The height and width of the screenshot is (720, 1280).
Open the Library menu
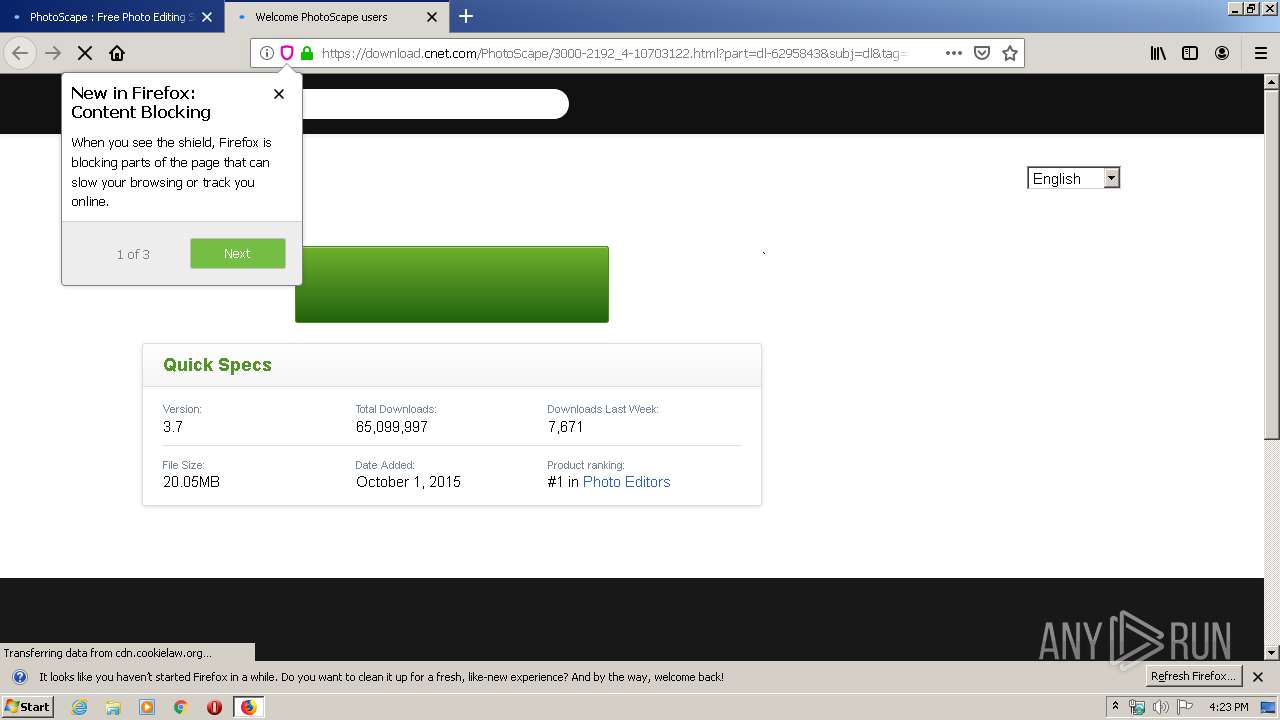click(x=1158, y=53)
